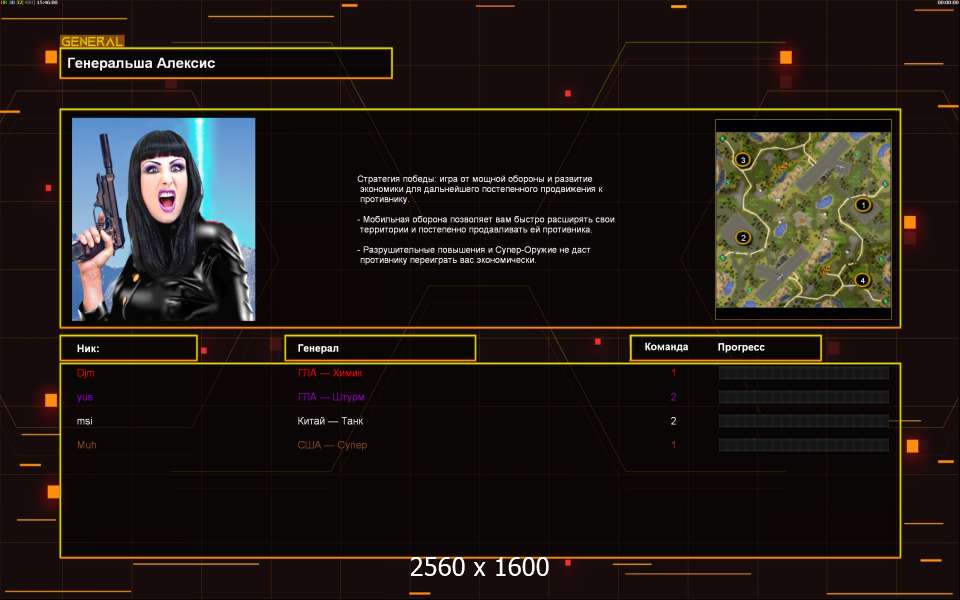Viewport: 960px width, 600px height.
Task: Click the Прогресс column header
Action: [x=741, y=347]
